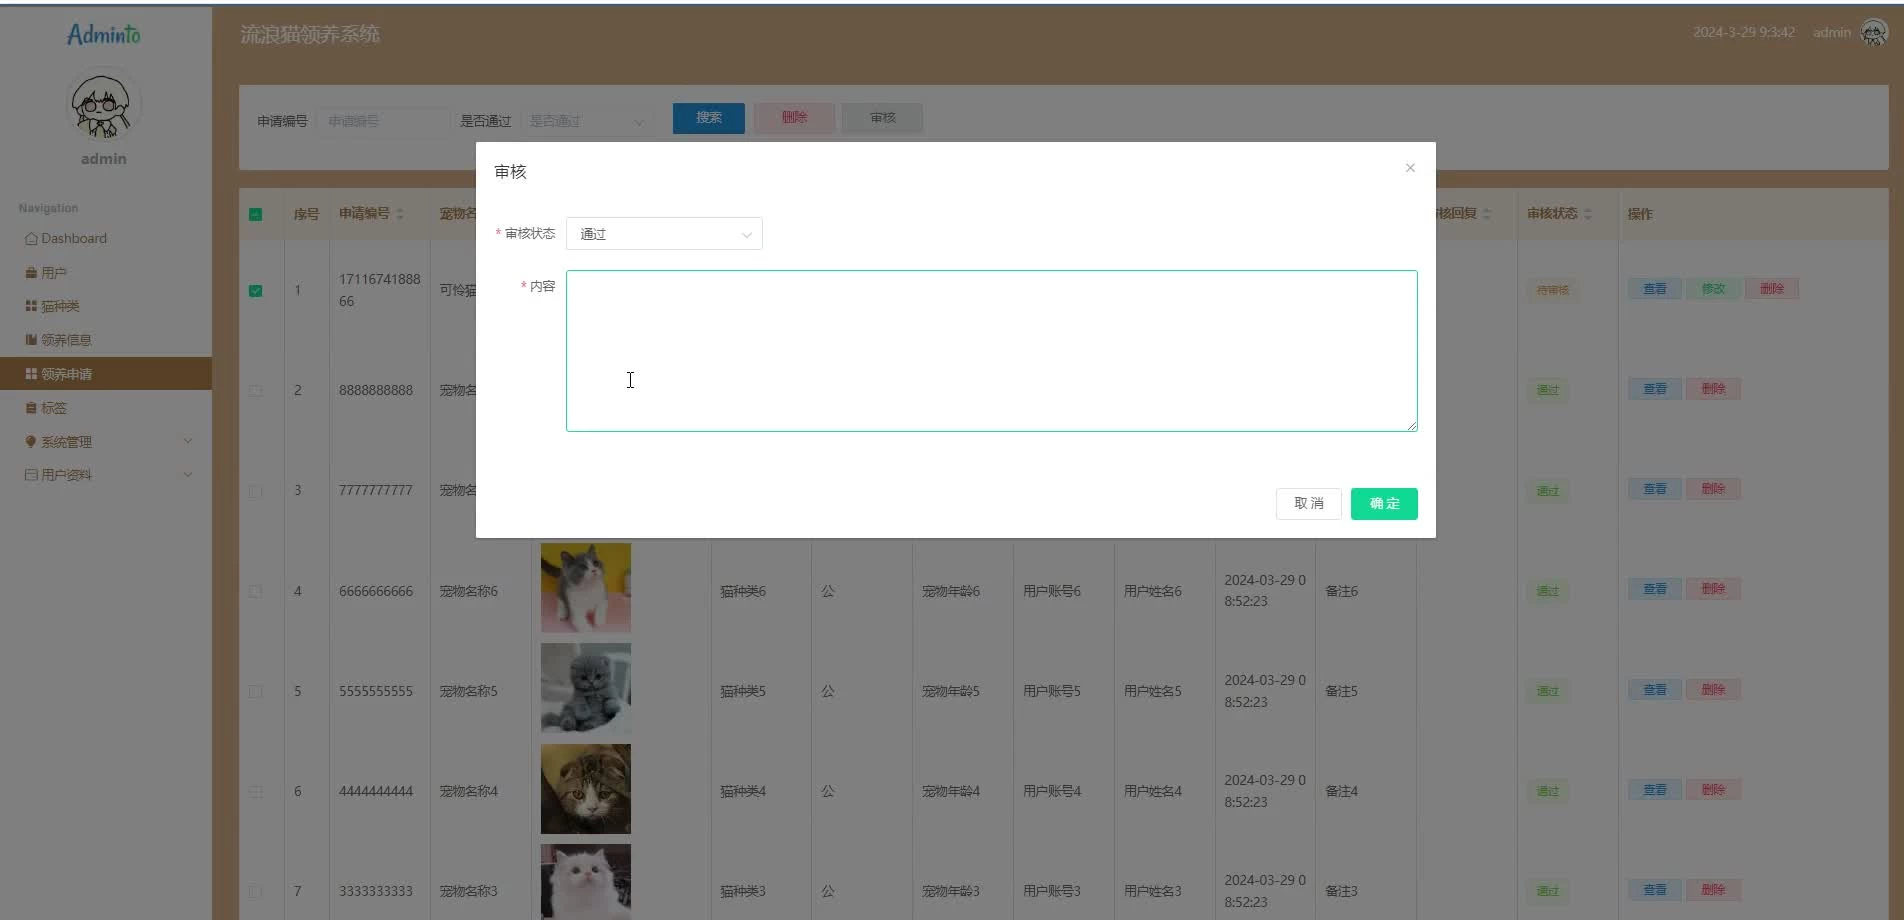The image size is (1904, 920).
Task: Expand the 系统管理 submenu chevron
Action: coord(187,441)
